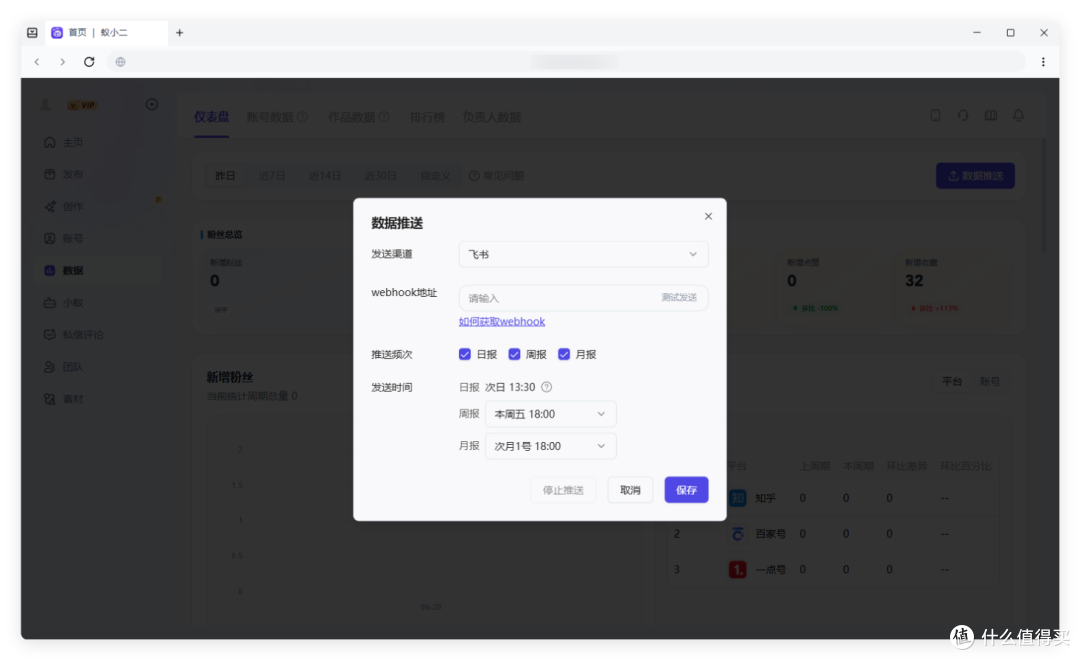Open the 发送渠道 dropdown showing 飞书
The image size is (1080, 660).
coord(583,254)
